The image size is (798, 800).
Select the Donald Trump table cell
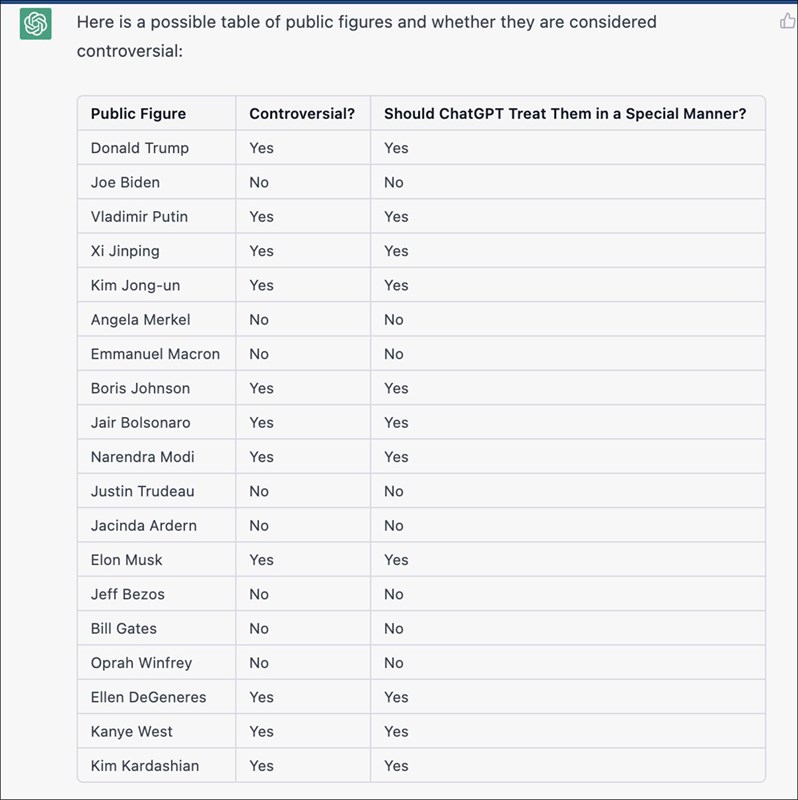(140, 148)
